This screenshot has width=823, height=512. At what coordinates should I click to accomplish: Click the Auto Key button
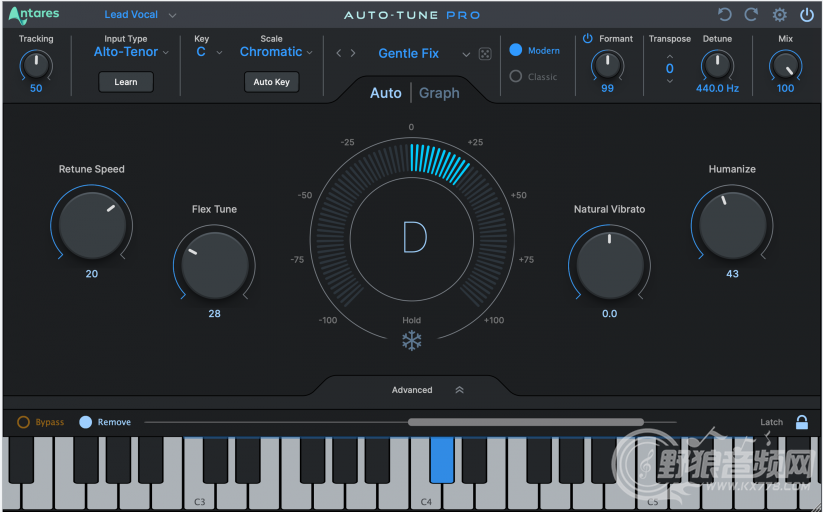click(271, 82)
